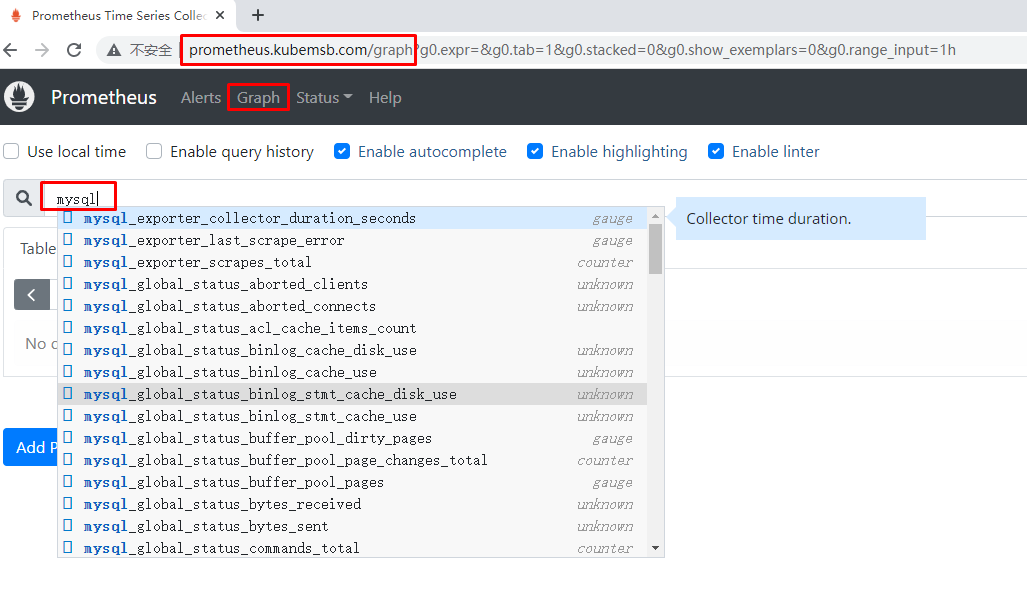
Task: Disable the highlighting checkbox
Action: click(535, 151)
